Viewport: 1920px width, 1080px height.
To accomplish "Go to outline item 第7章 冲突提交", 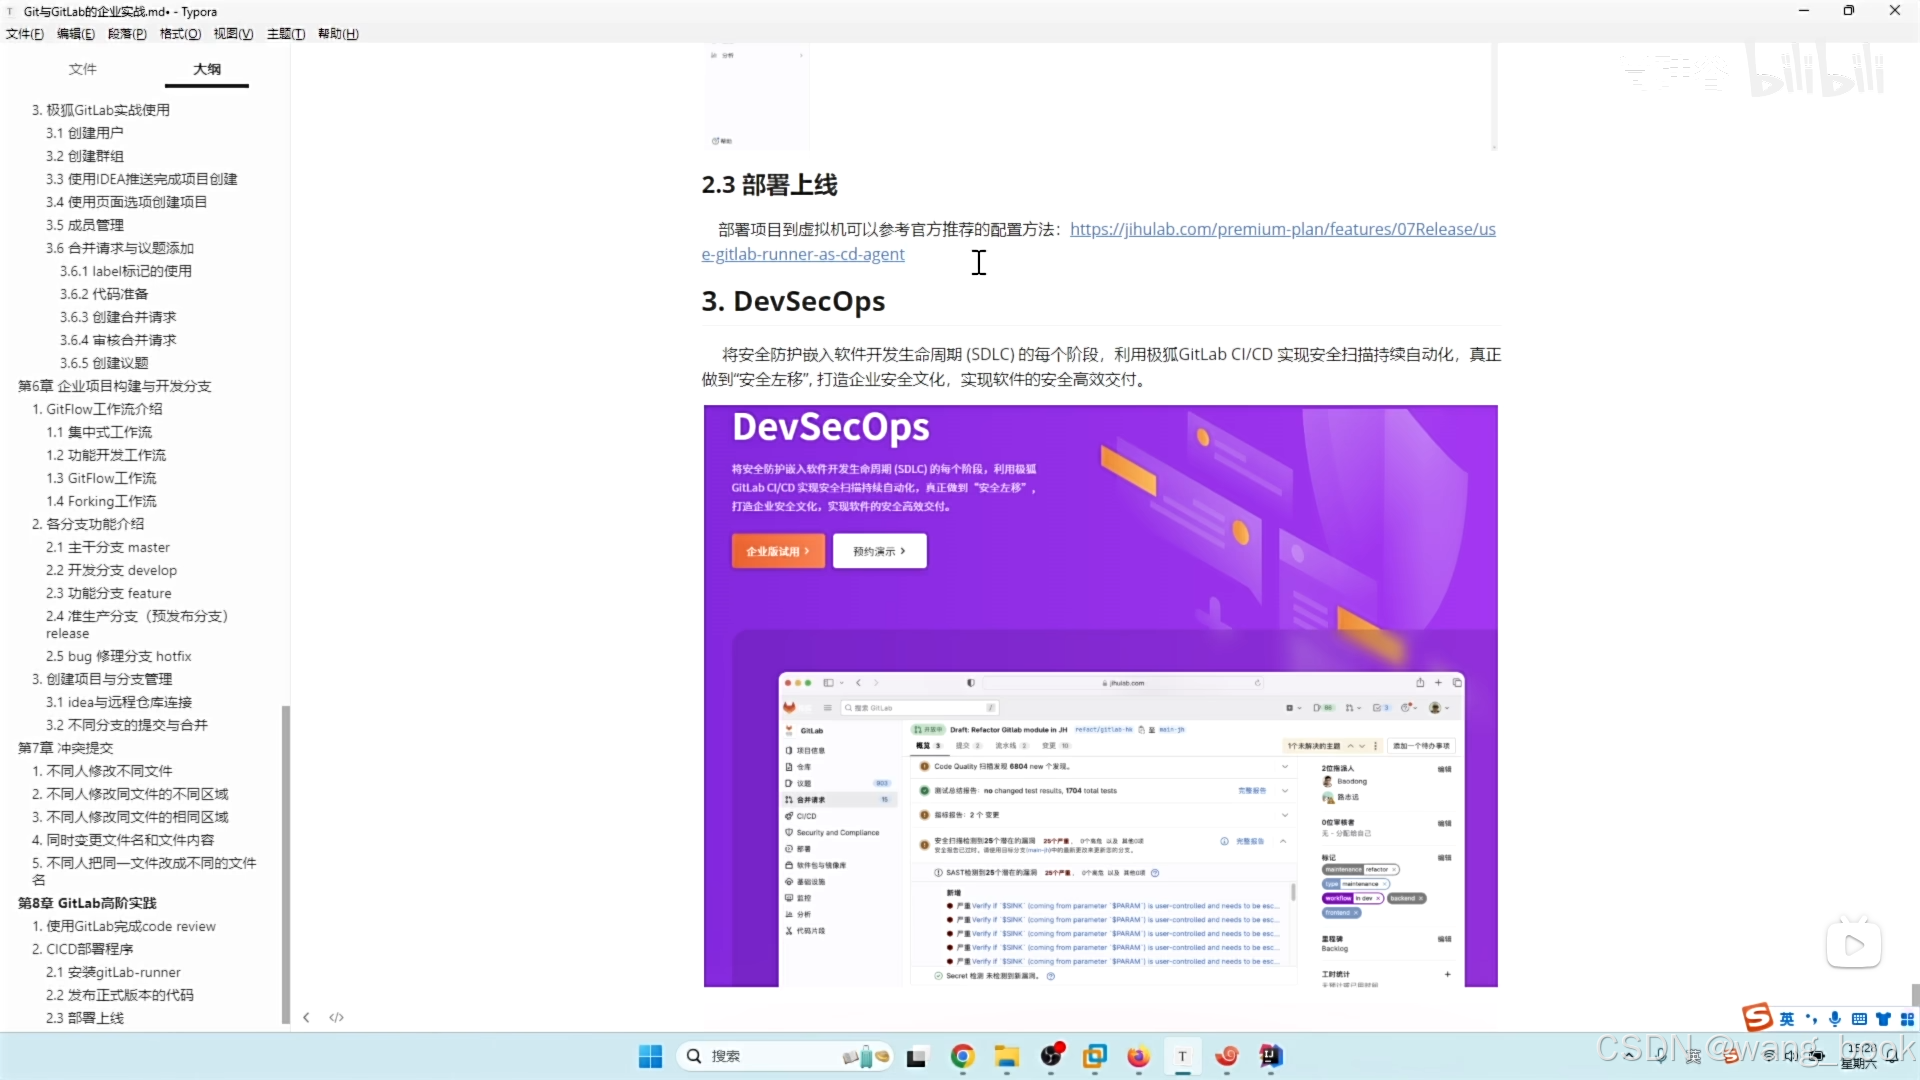I will pos(65,748).
